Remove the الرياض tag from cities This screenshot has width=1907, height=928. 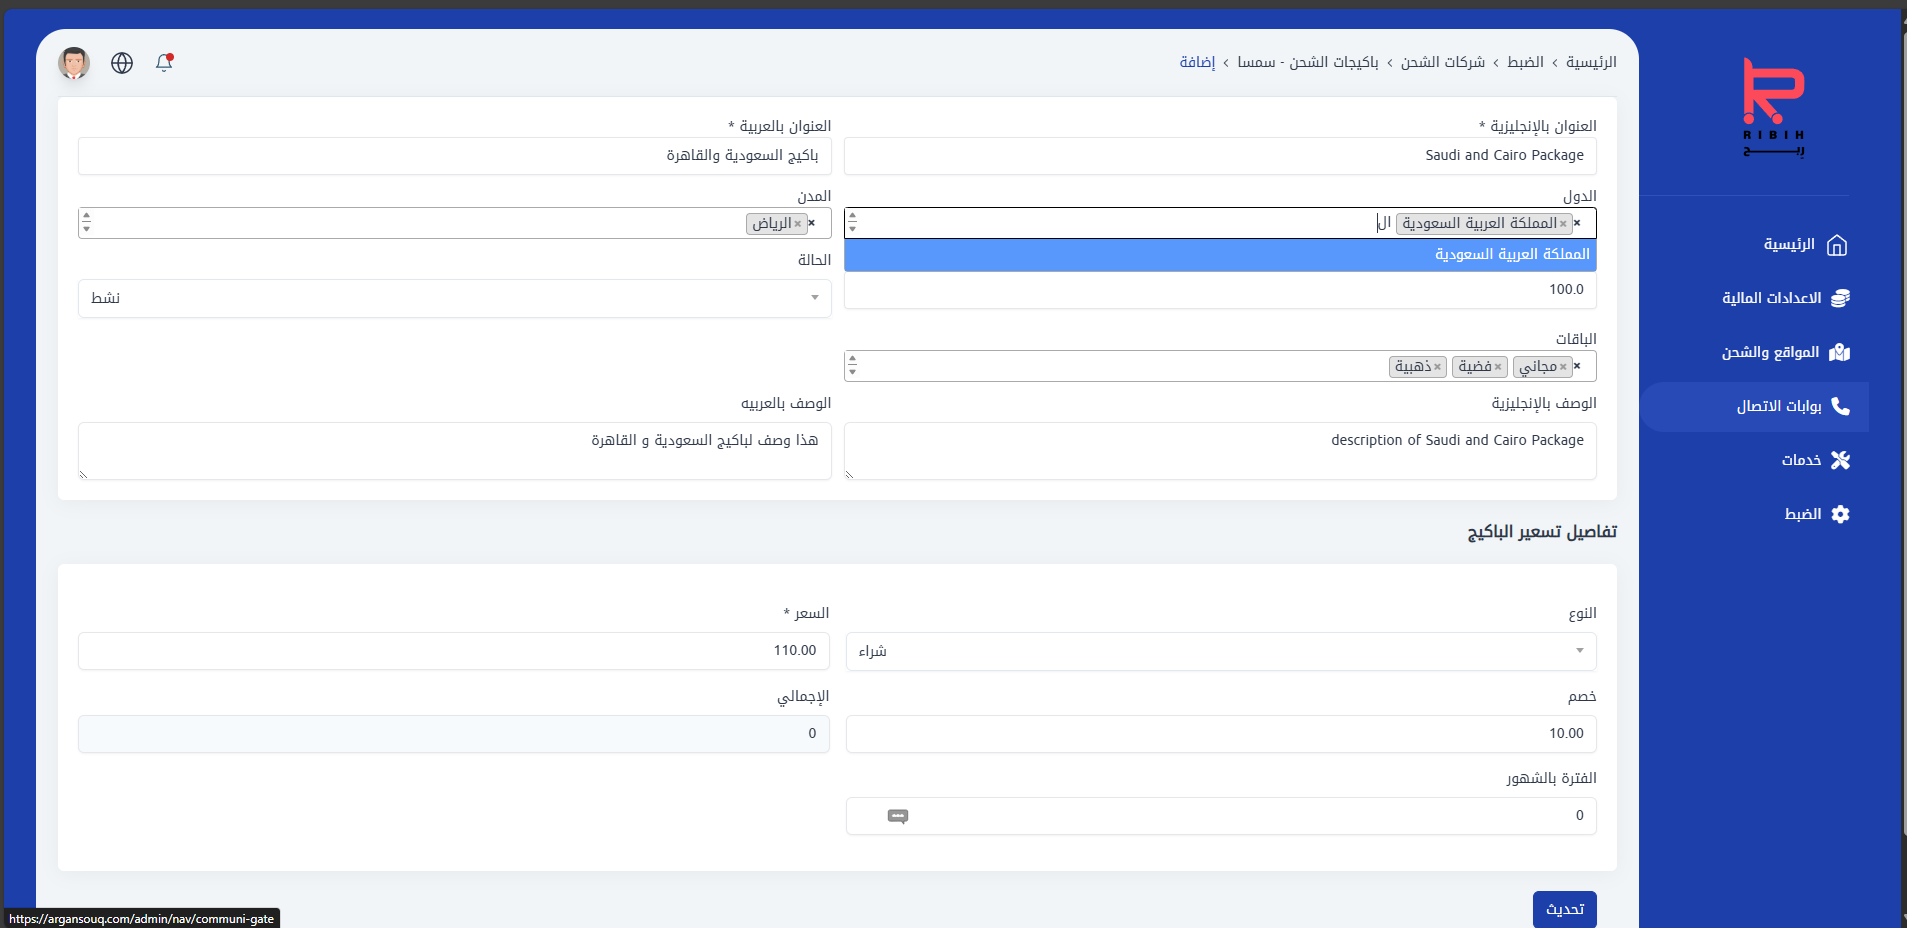tap(797, 224)
